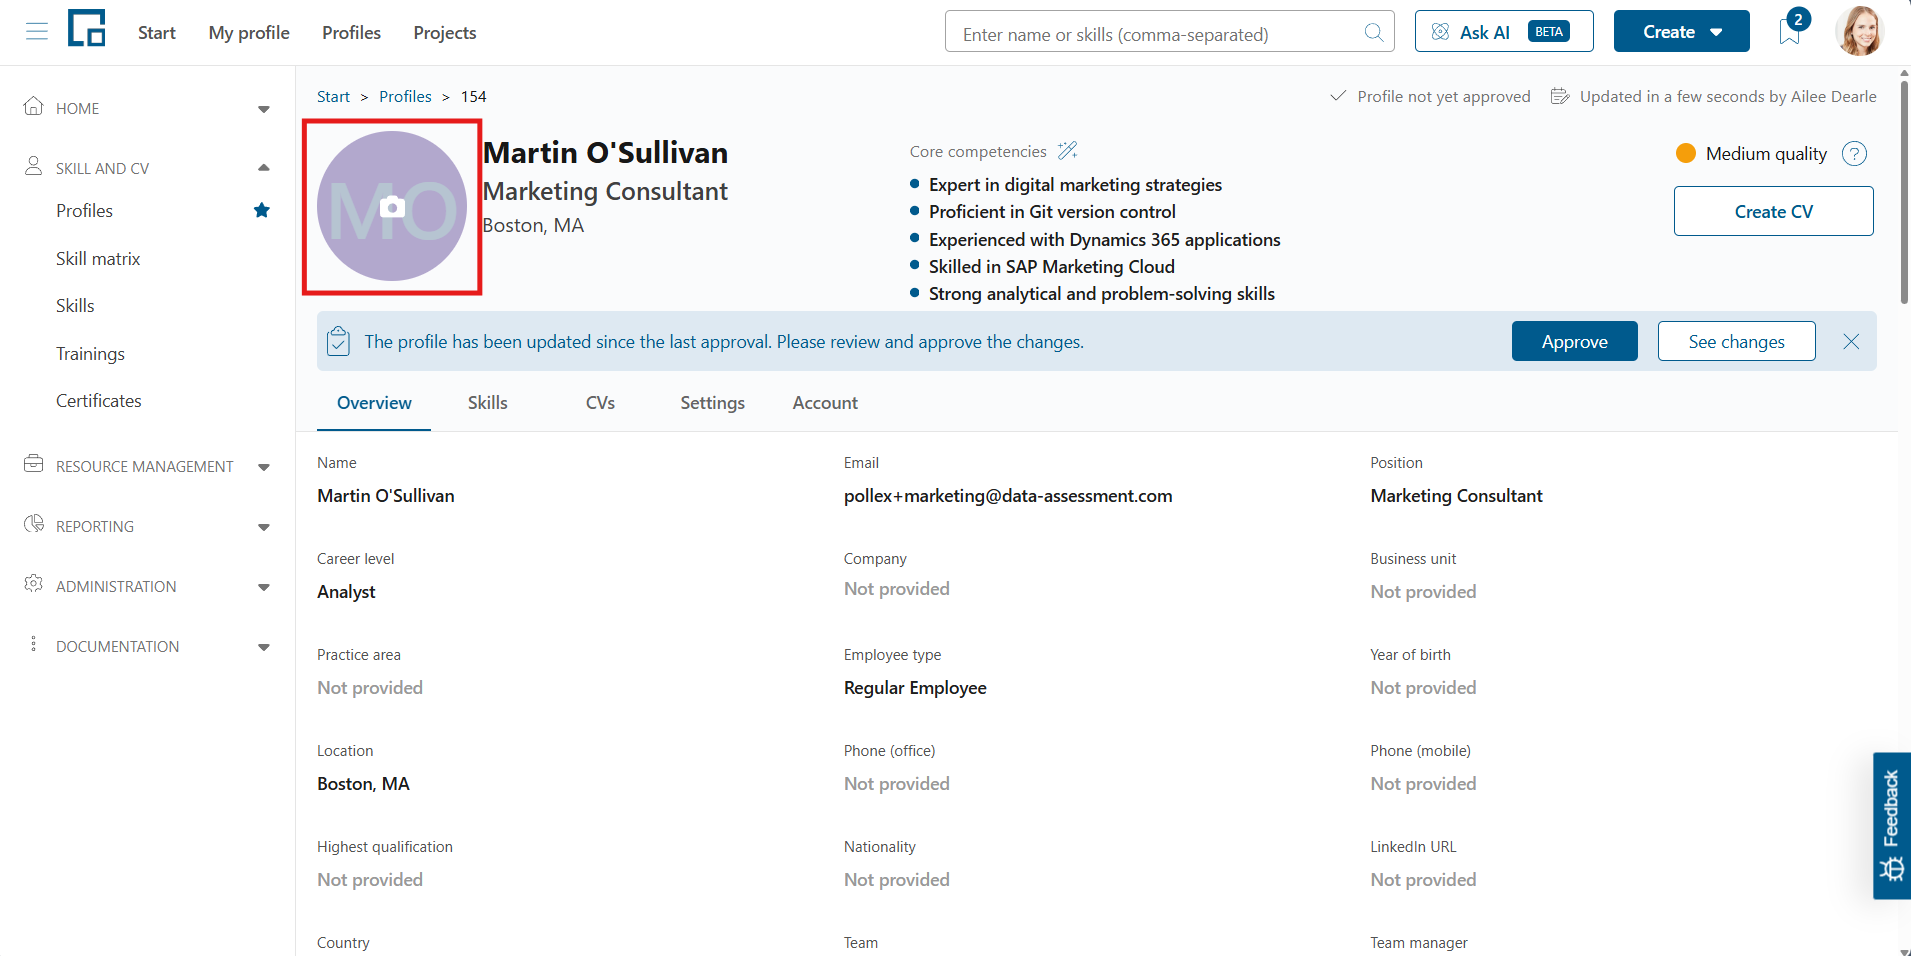1911x956 pixels.
Task: Click the Approve button
Action: coord(1574,341)
